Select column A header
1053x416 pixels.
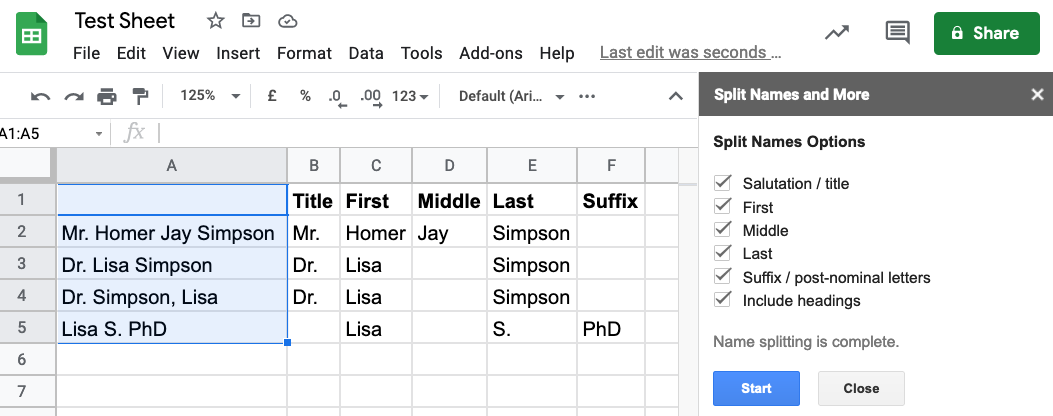click(x=172, y=165)
